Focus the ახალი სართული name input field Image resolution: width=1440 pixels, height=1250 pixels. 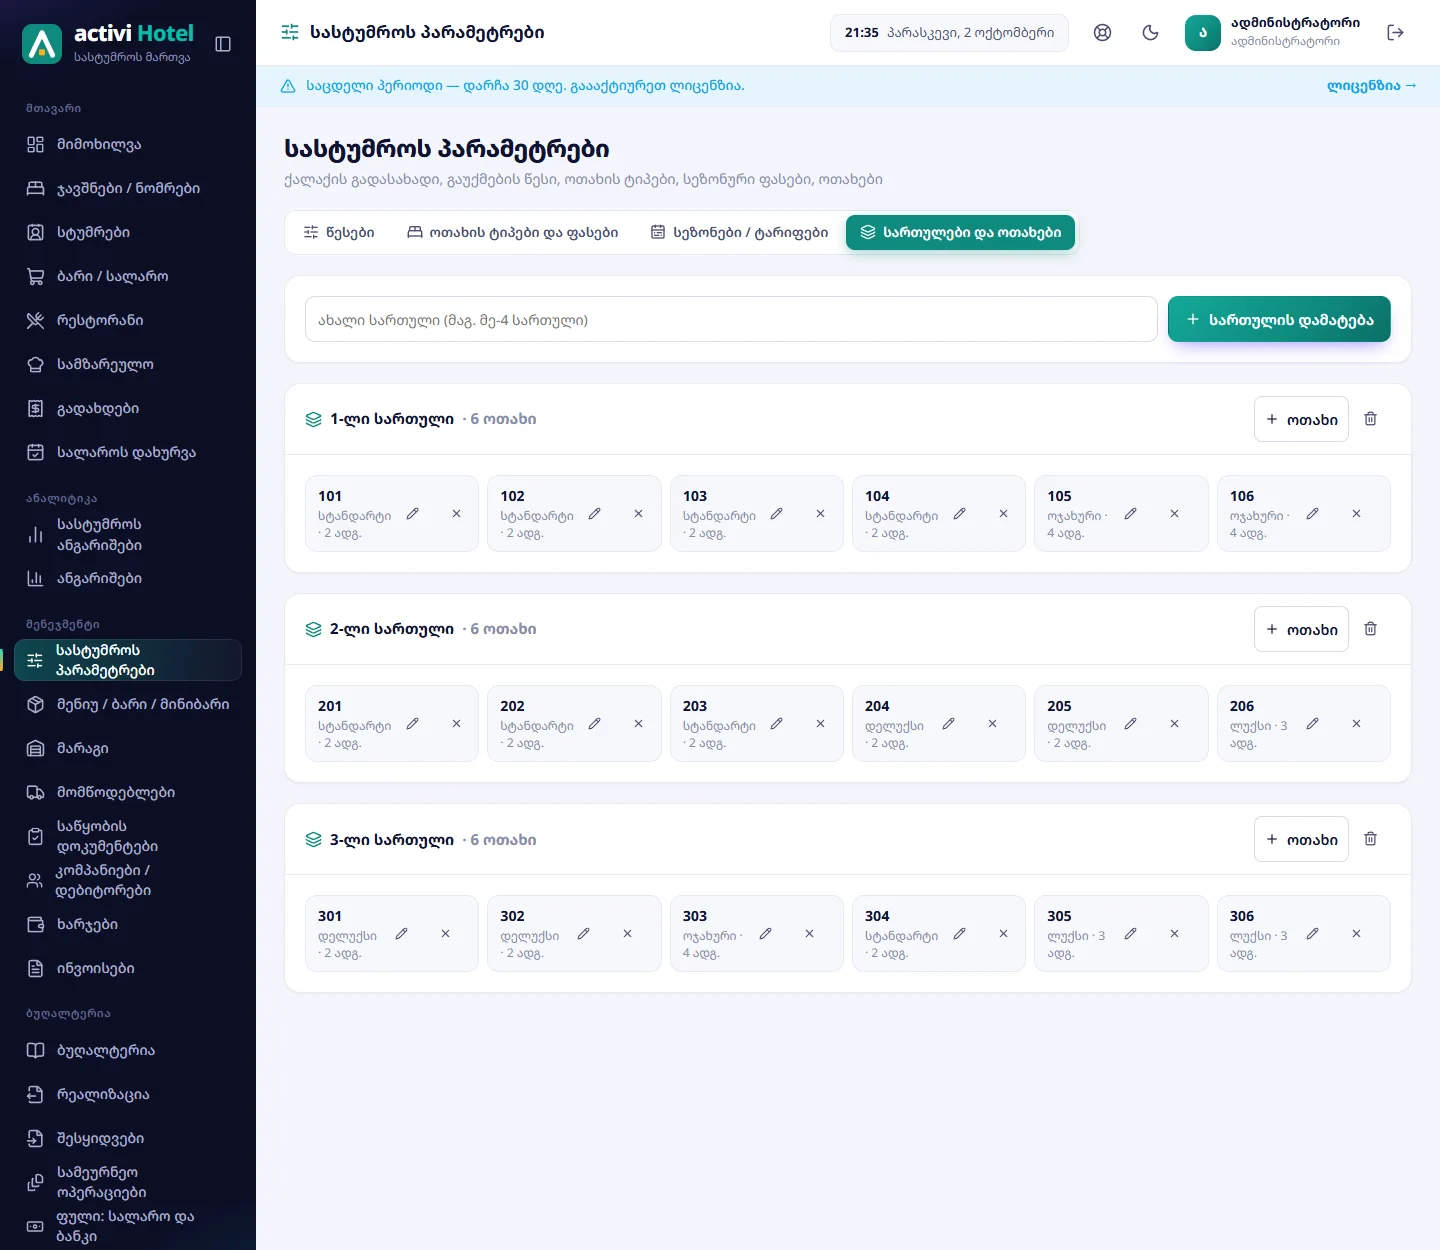click(x=731, y=319)
